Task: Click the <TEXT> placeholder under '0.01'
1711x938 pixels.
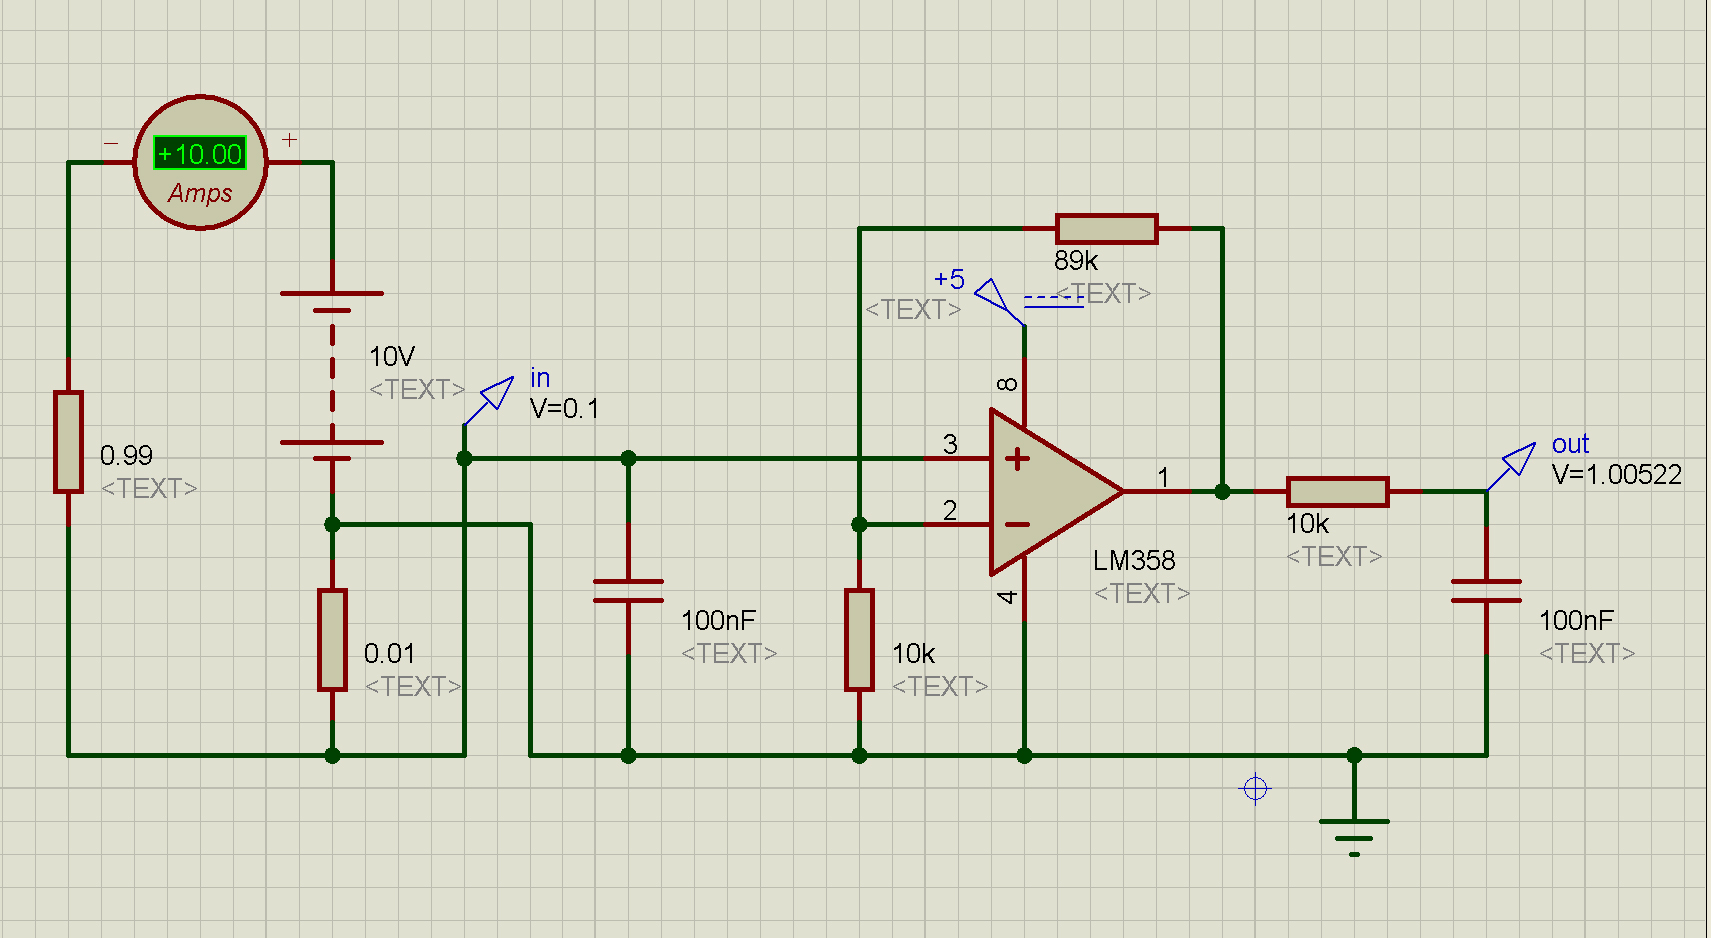Action: point(413,687)
